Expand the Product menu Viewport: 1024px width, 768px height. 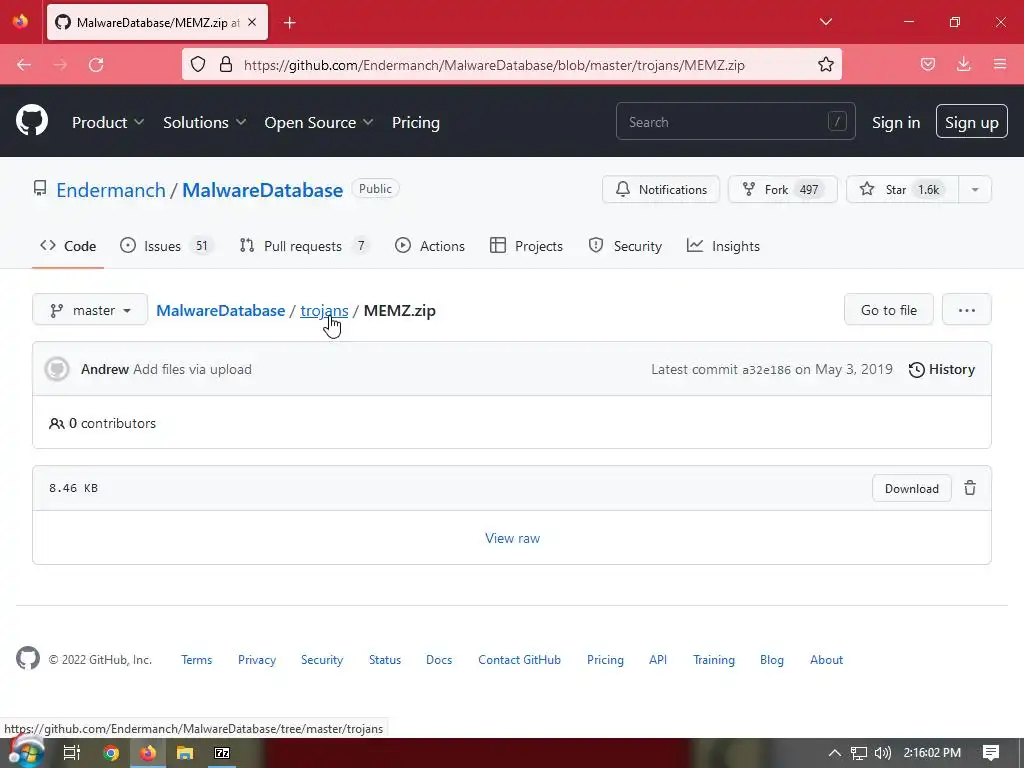(108, 122)
